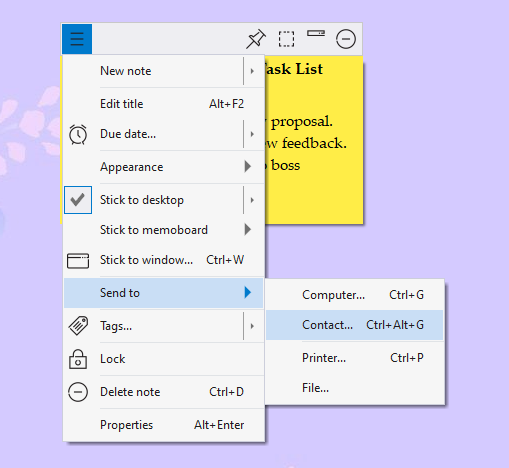The height and width of the screenshot is (468, 509).
Task: Expand the Appearance submenu arrow
Action: (x=247, y=166)
